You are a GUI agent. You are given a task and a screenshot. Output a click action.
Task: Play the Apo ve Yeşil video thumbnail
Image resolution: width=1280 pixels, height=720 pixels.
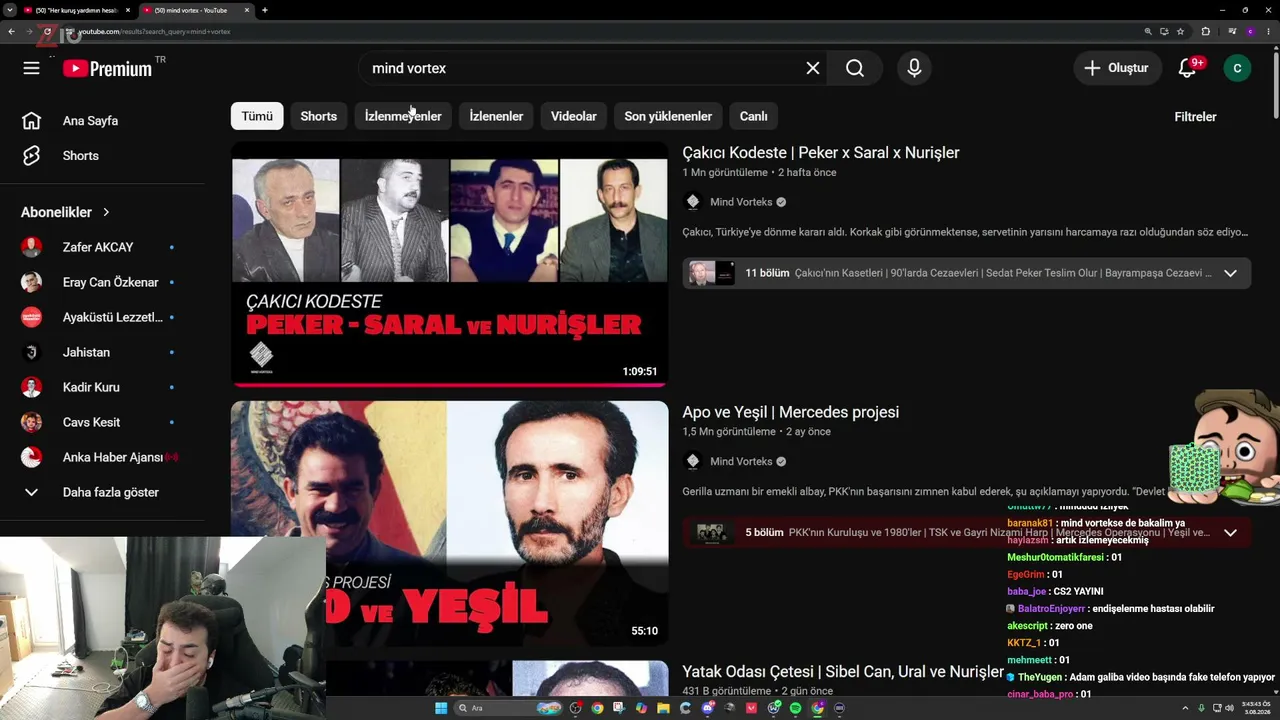coord(449,523)
